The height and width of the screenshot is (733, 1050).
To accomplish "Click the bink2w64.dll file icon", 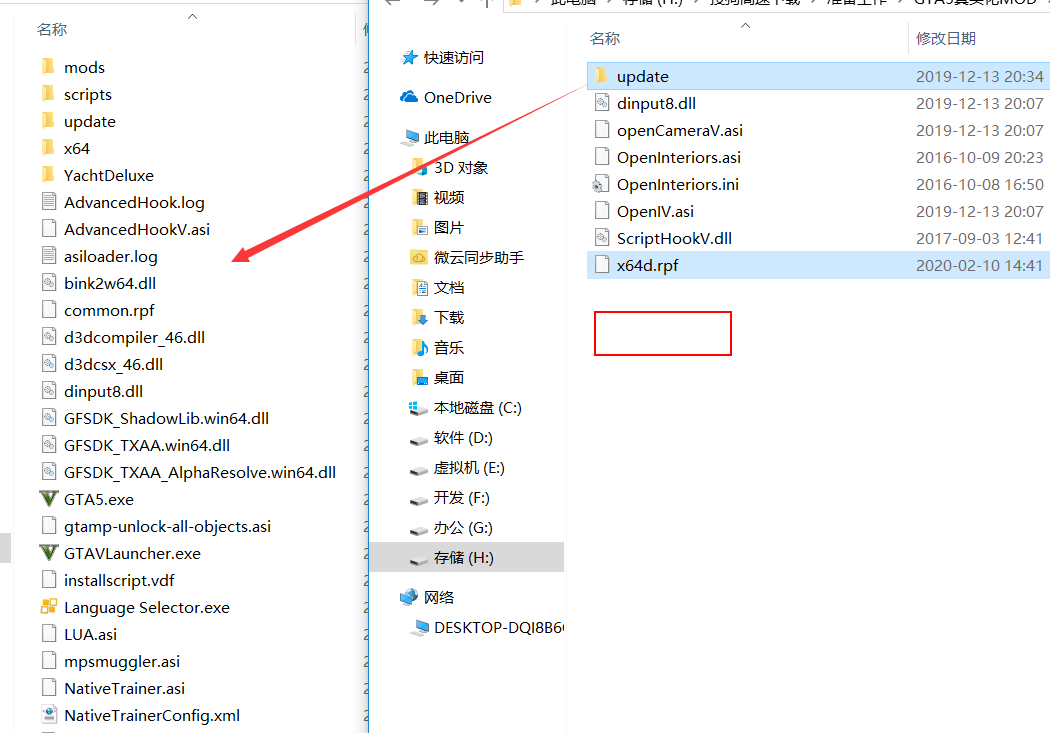I will 49,282.
